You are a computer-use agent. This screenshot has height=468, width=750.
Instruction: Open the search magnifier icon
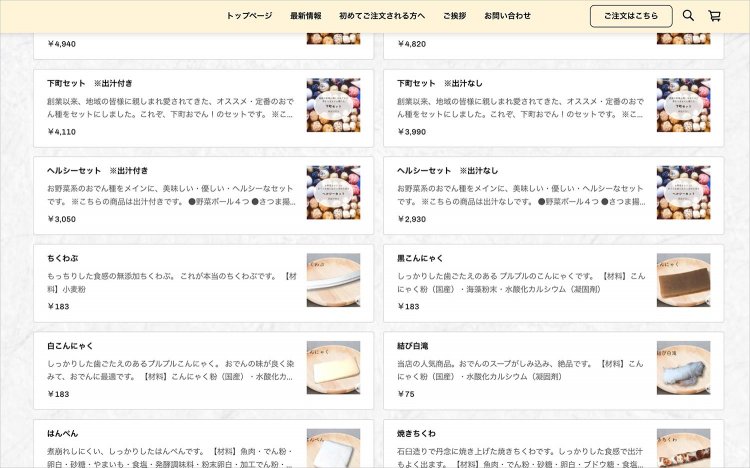[x=688, y=16]
